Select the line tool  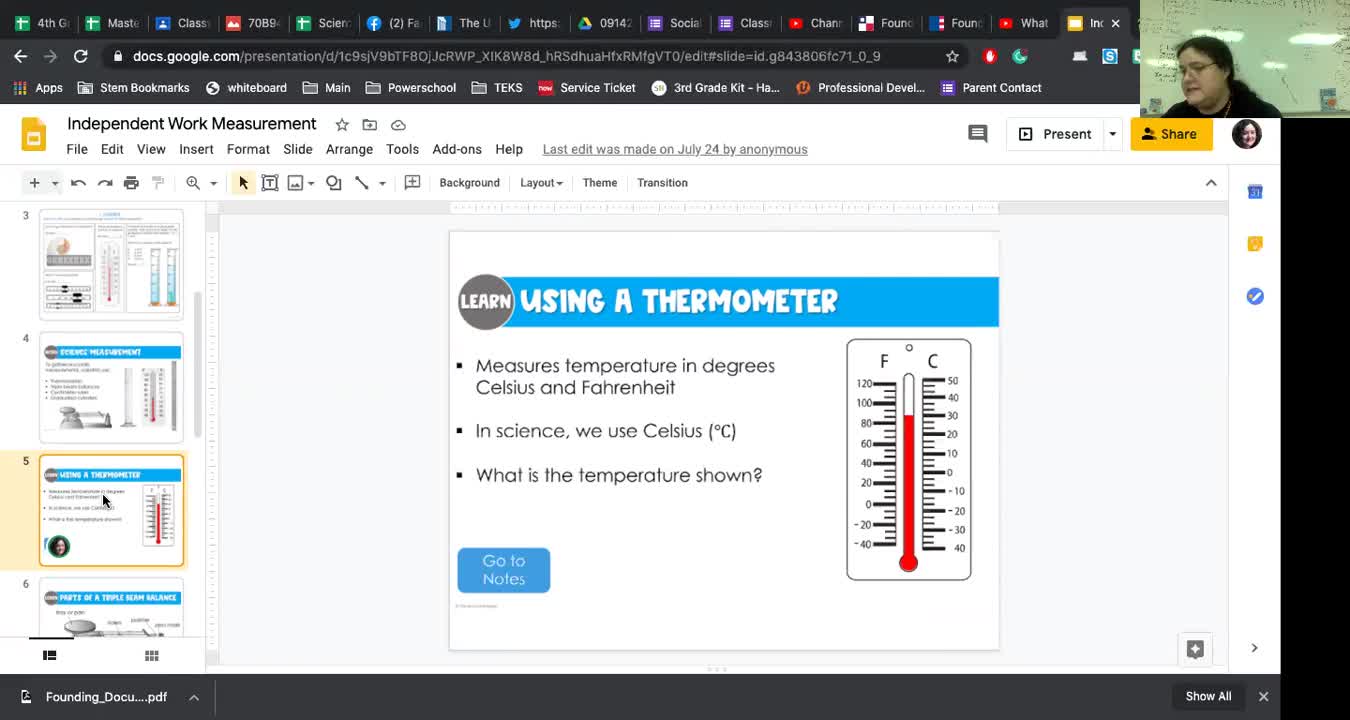pos(362,183)
